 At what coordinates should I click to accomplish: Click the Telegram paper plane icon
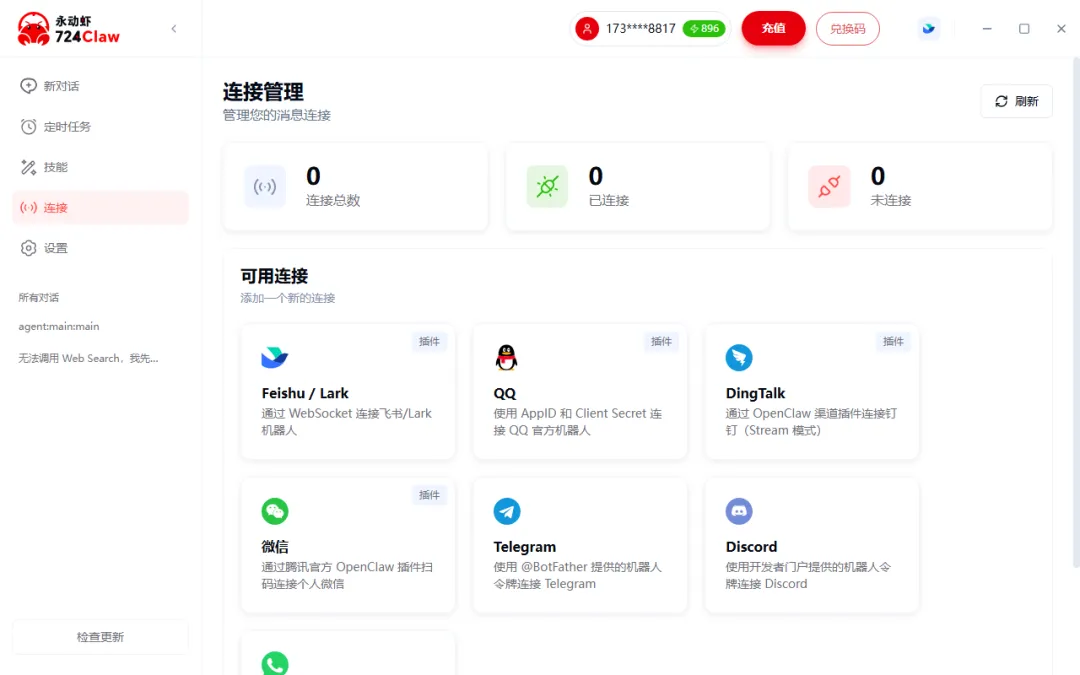tap(507, 511)
